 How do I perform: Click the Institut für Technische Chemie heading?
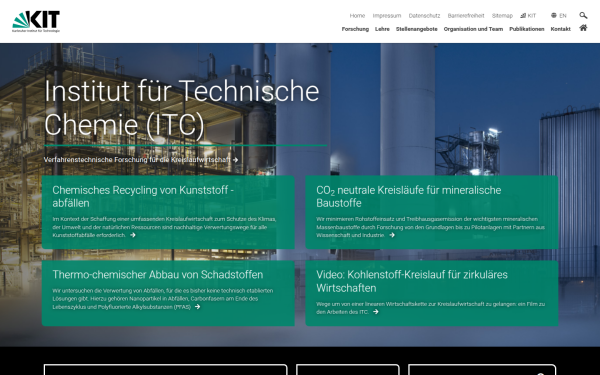[182, 108]
